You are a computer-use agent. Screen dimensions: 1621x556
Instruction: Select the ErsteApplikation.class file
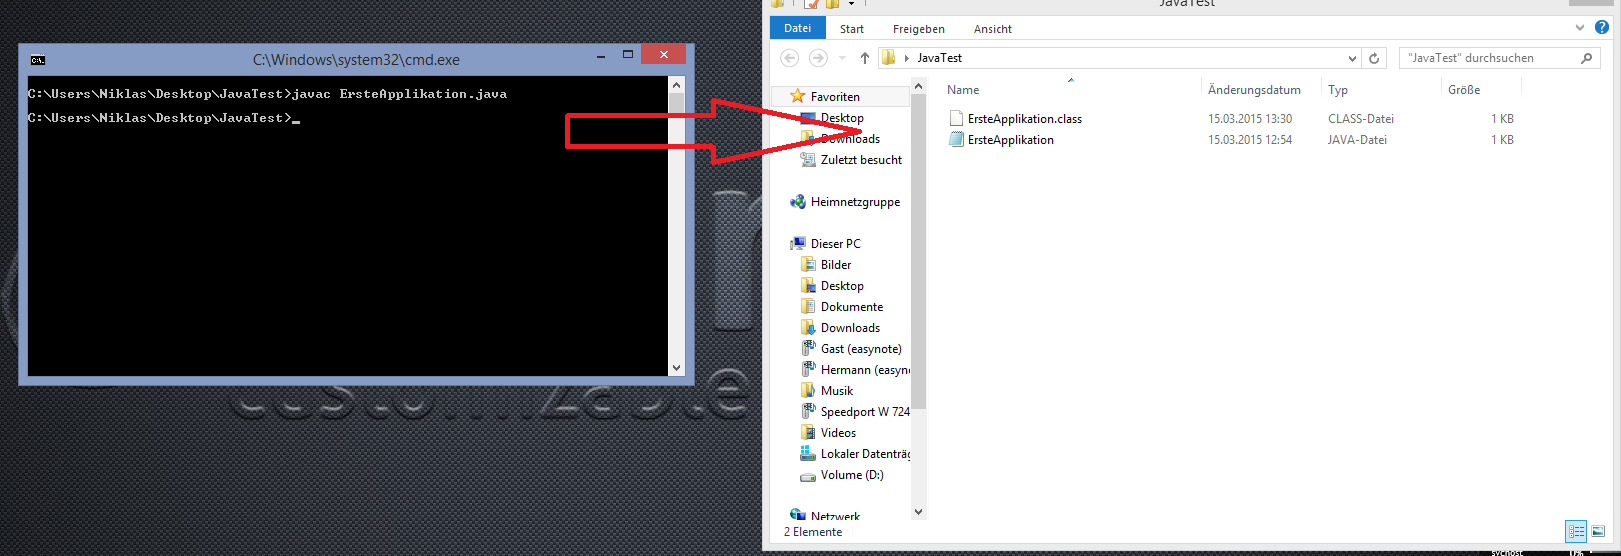1024,119
